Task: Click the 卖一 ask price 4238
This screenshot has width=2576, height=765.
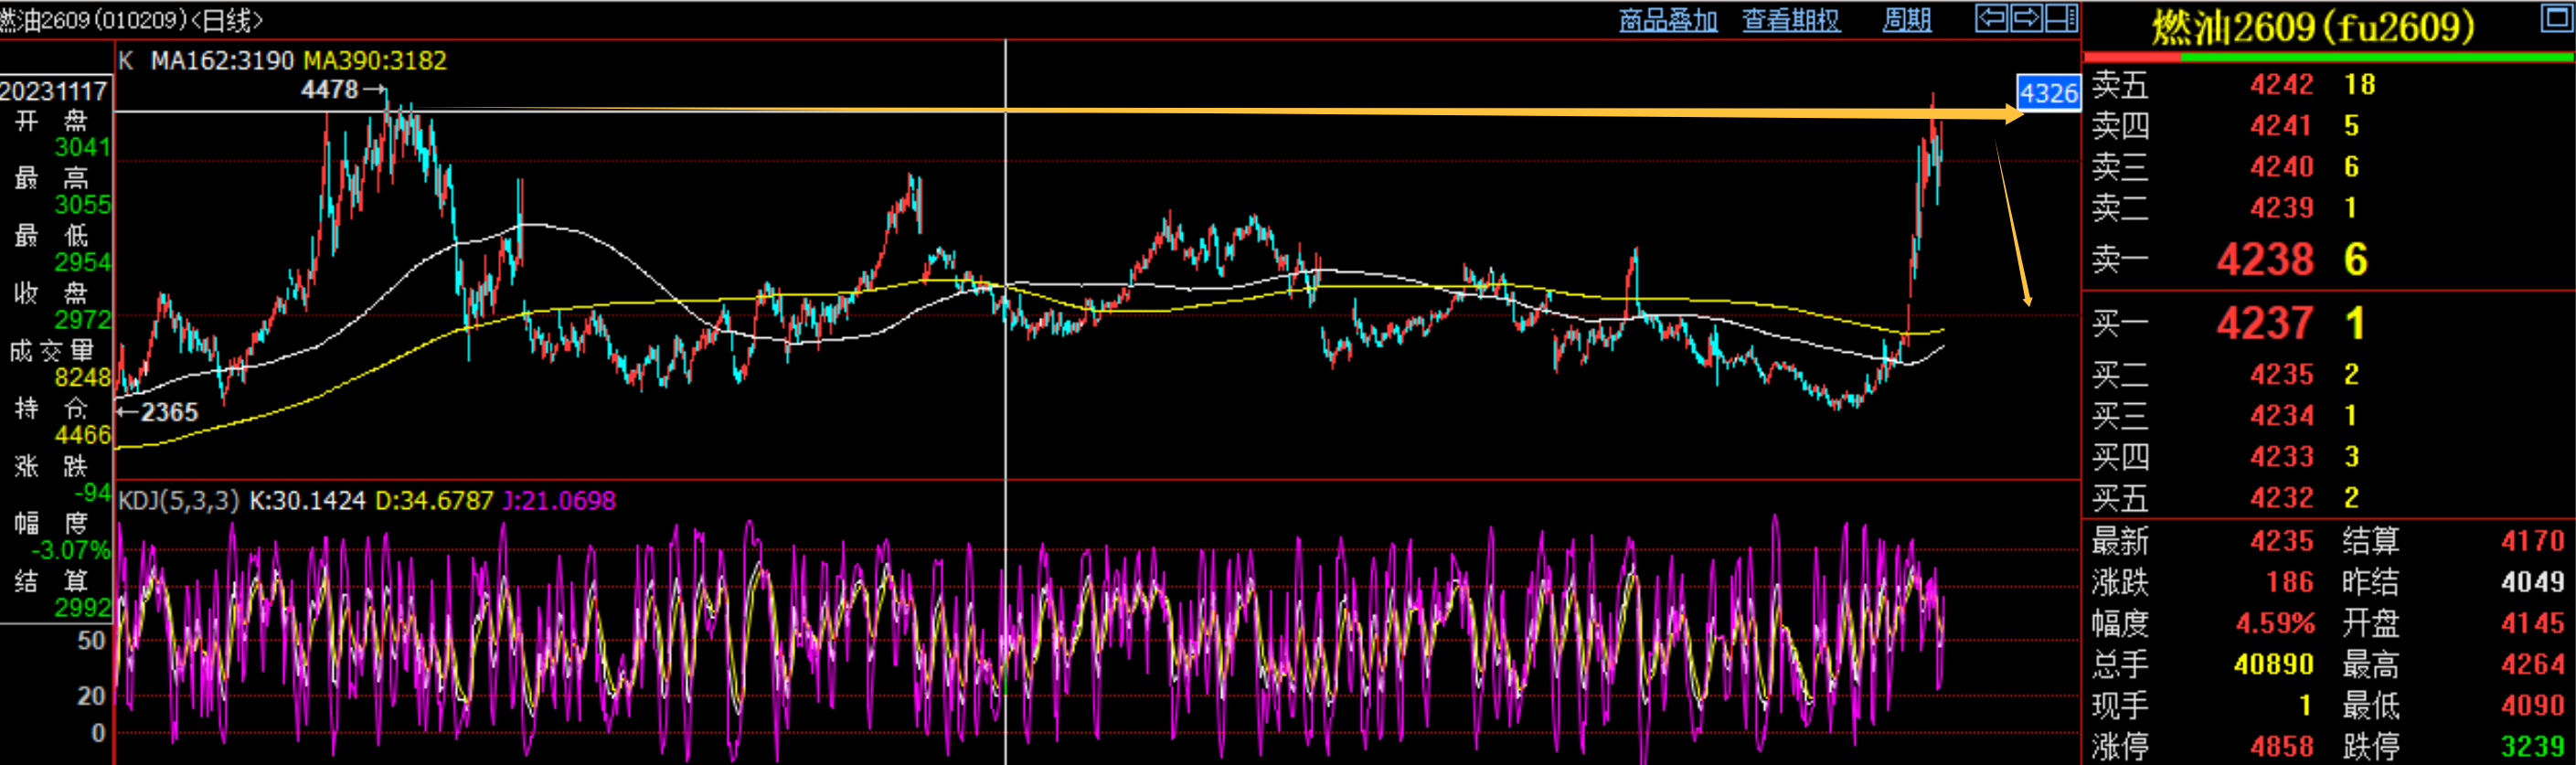Action: pos(2264,260)
